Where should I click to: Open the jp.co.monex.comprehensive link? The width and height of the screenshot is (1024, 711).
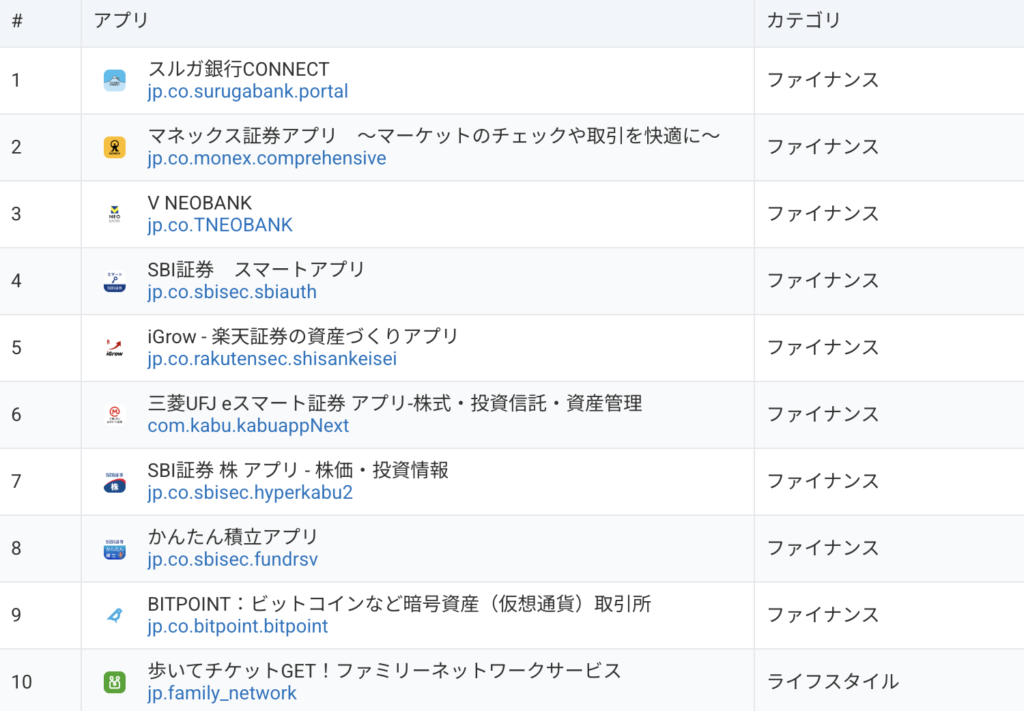coord(266,159)
